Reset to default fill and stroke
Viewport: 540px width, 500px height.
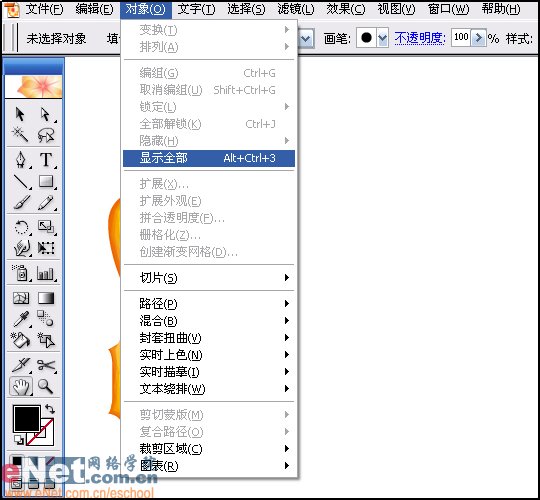click(x=19, y=439)
